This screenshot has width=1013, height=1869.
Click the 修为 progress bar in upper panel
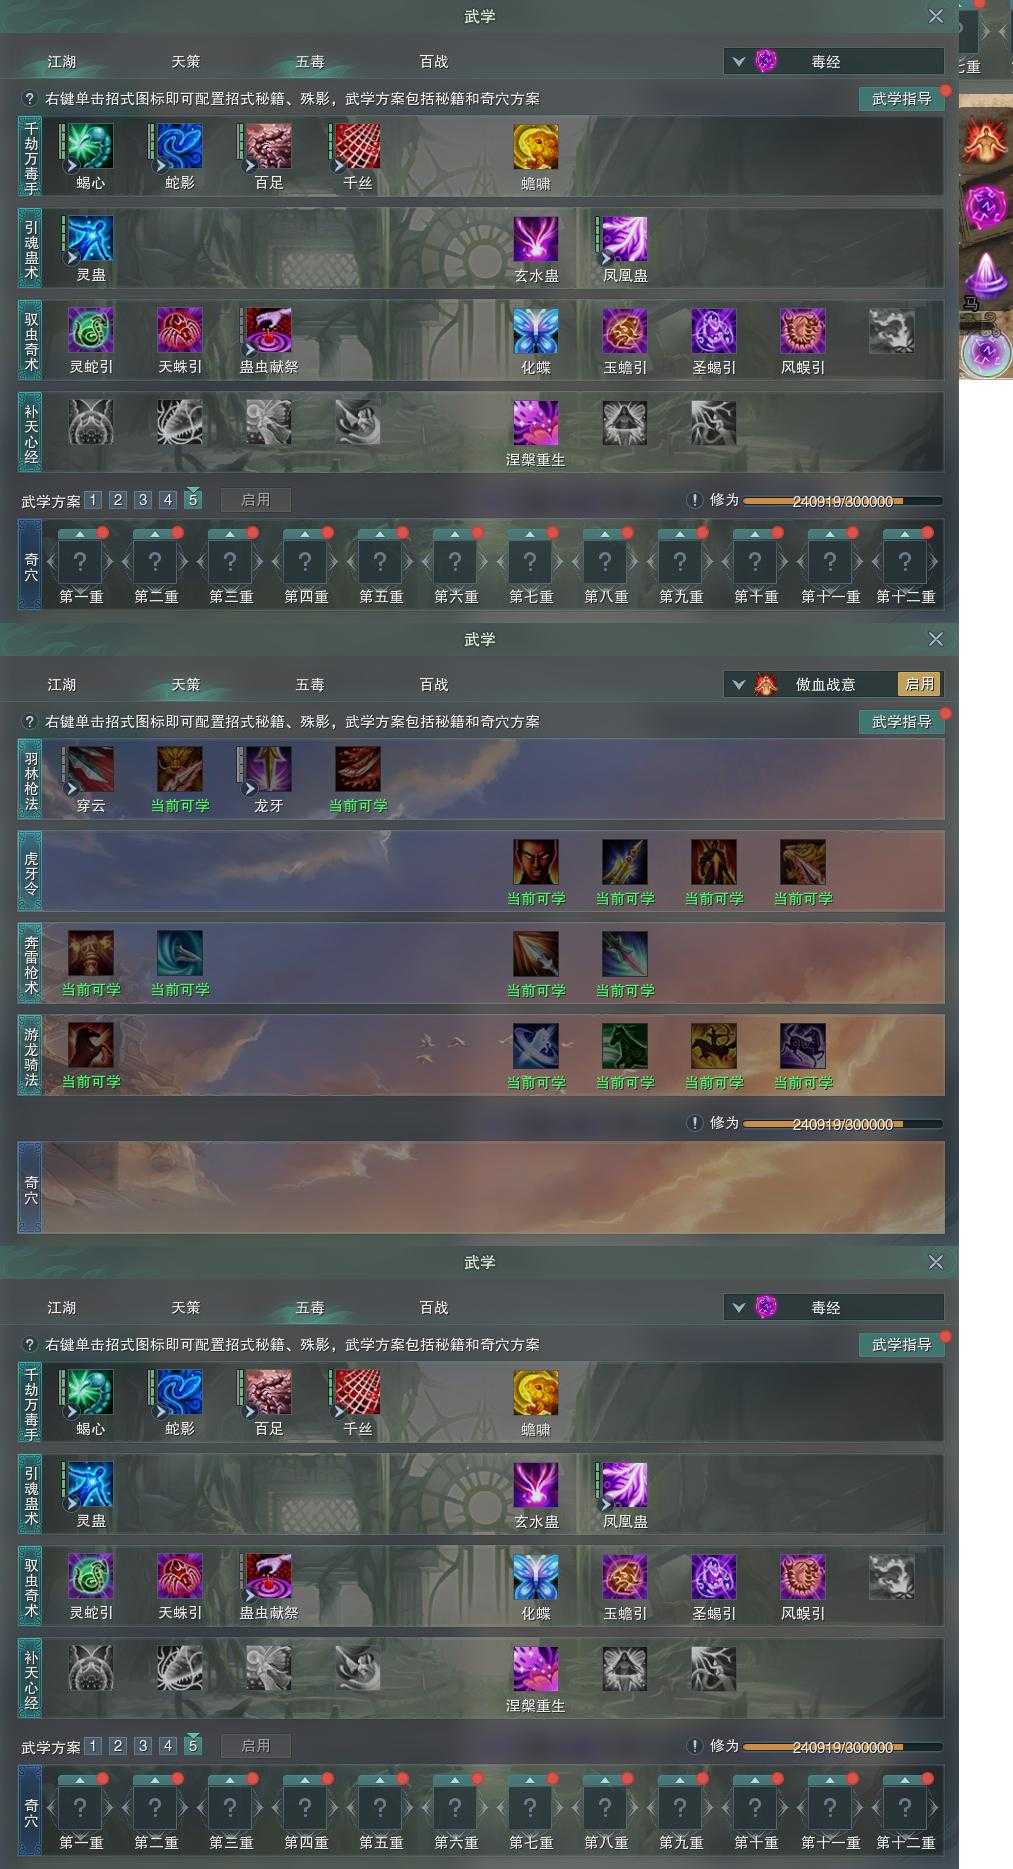tap(843, 501)
